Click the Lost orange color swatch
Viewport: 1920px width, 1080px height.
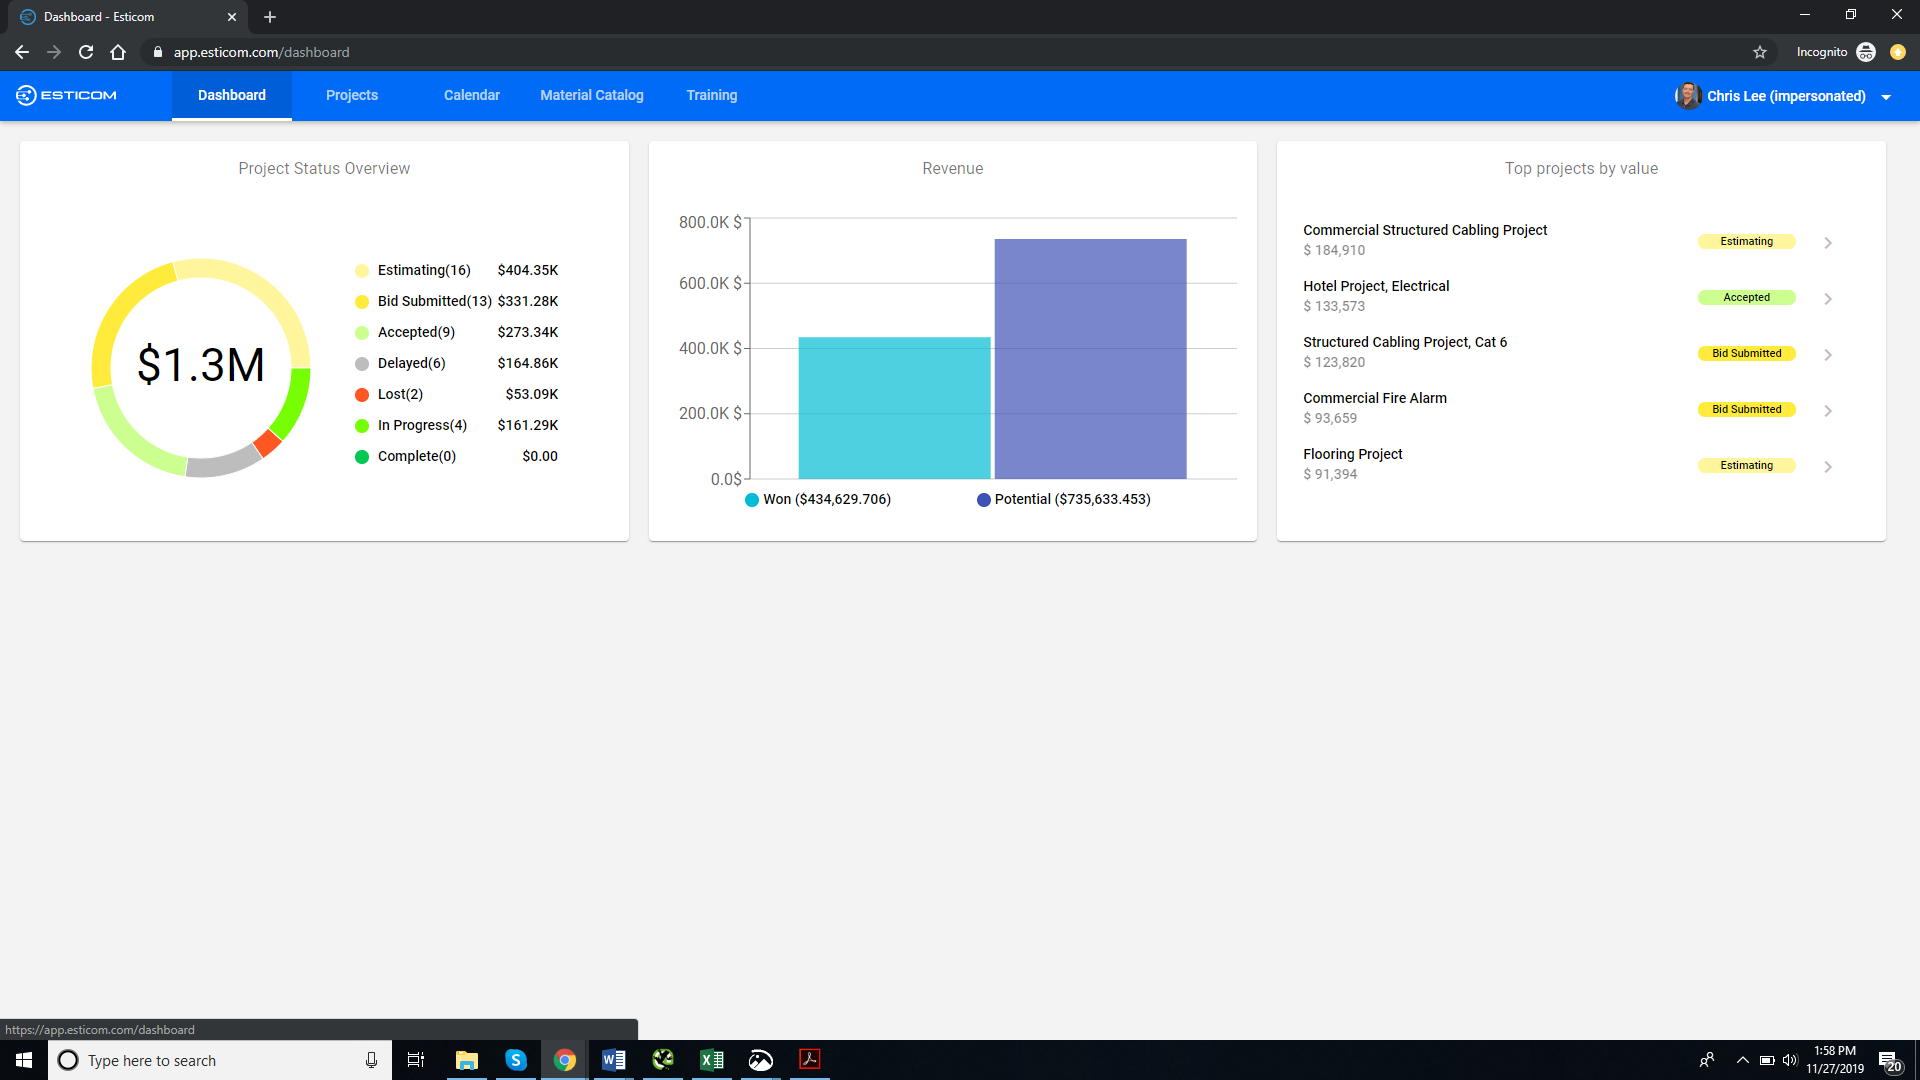pos(362,395)
